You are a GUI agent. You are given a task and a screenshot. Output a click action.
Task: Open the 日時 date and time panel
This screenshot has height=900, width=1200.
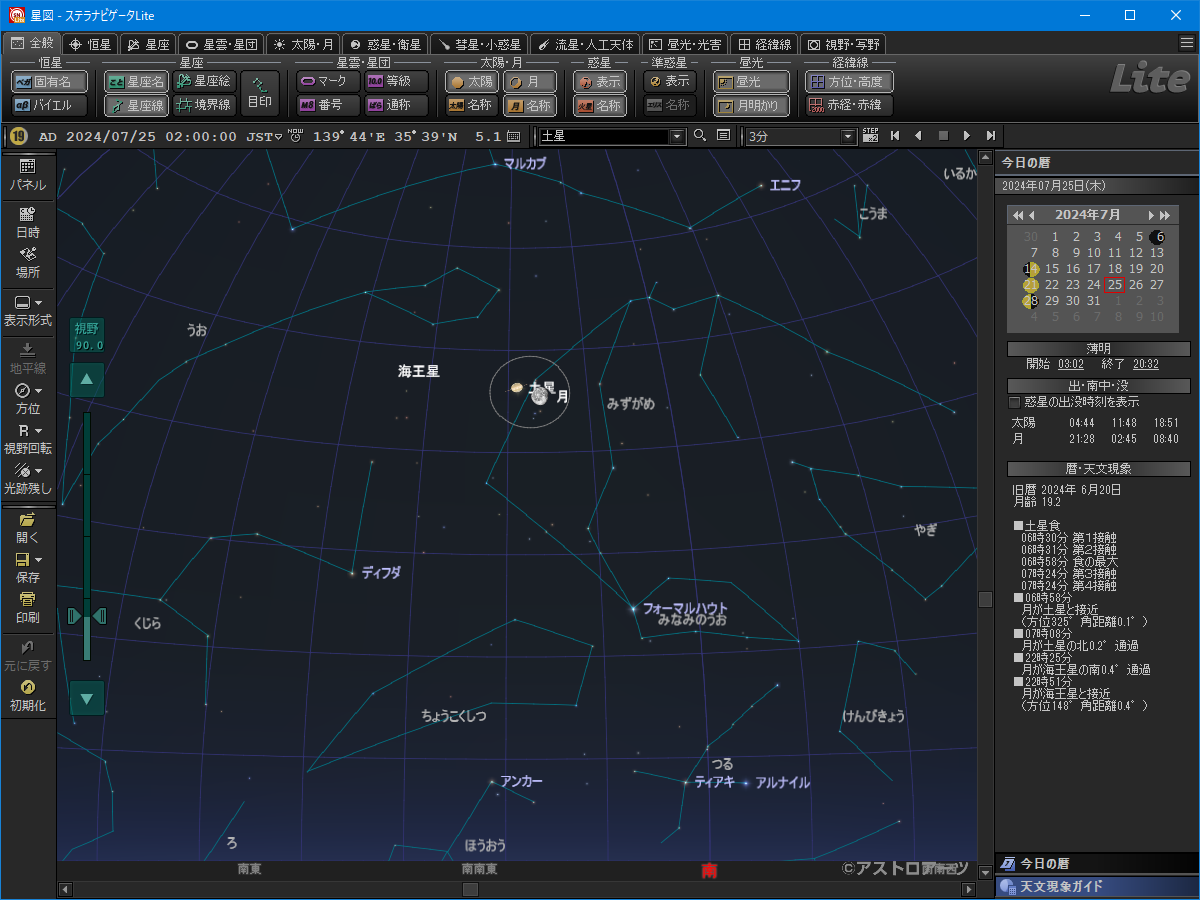28,221
